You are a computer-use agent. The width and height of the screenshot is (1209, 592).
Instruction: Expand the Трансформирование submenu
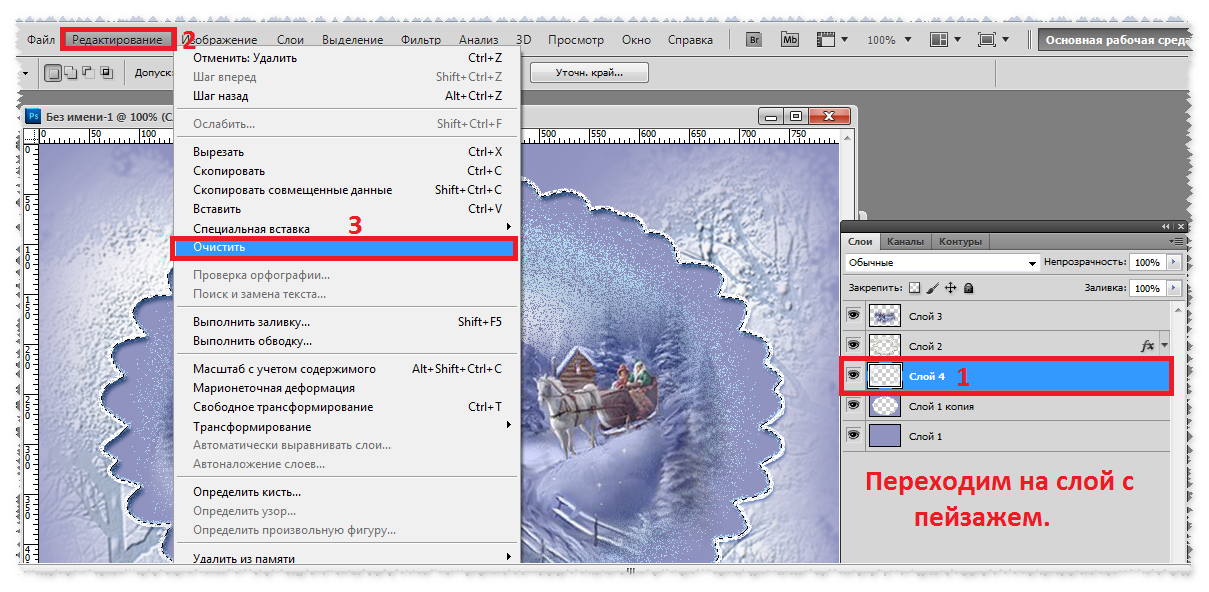(509, 426)
